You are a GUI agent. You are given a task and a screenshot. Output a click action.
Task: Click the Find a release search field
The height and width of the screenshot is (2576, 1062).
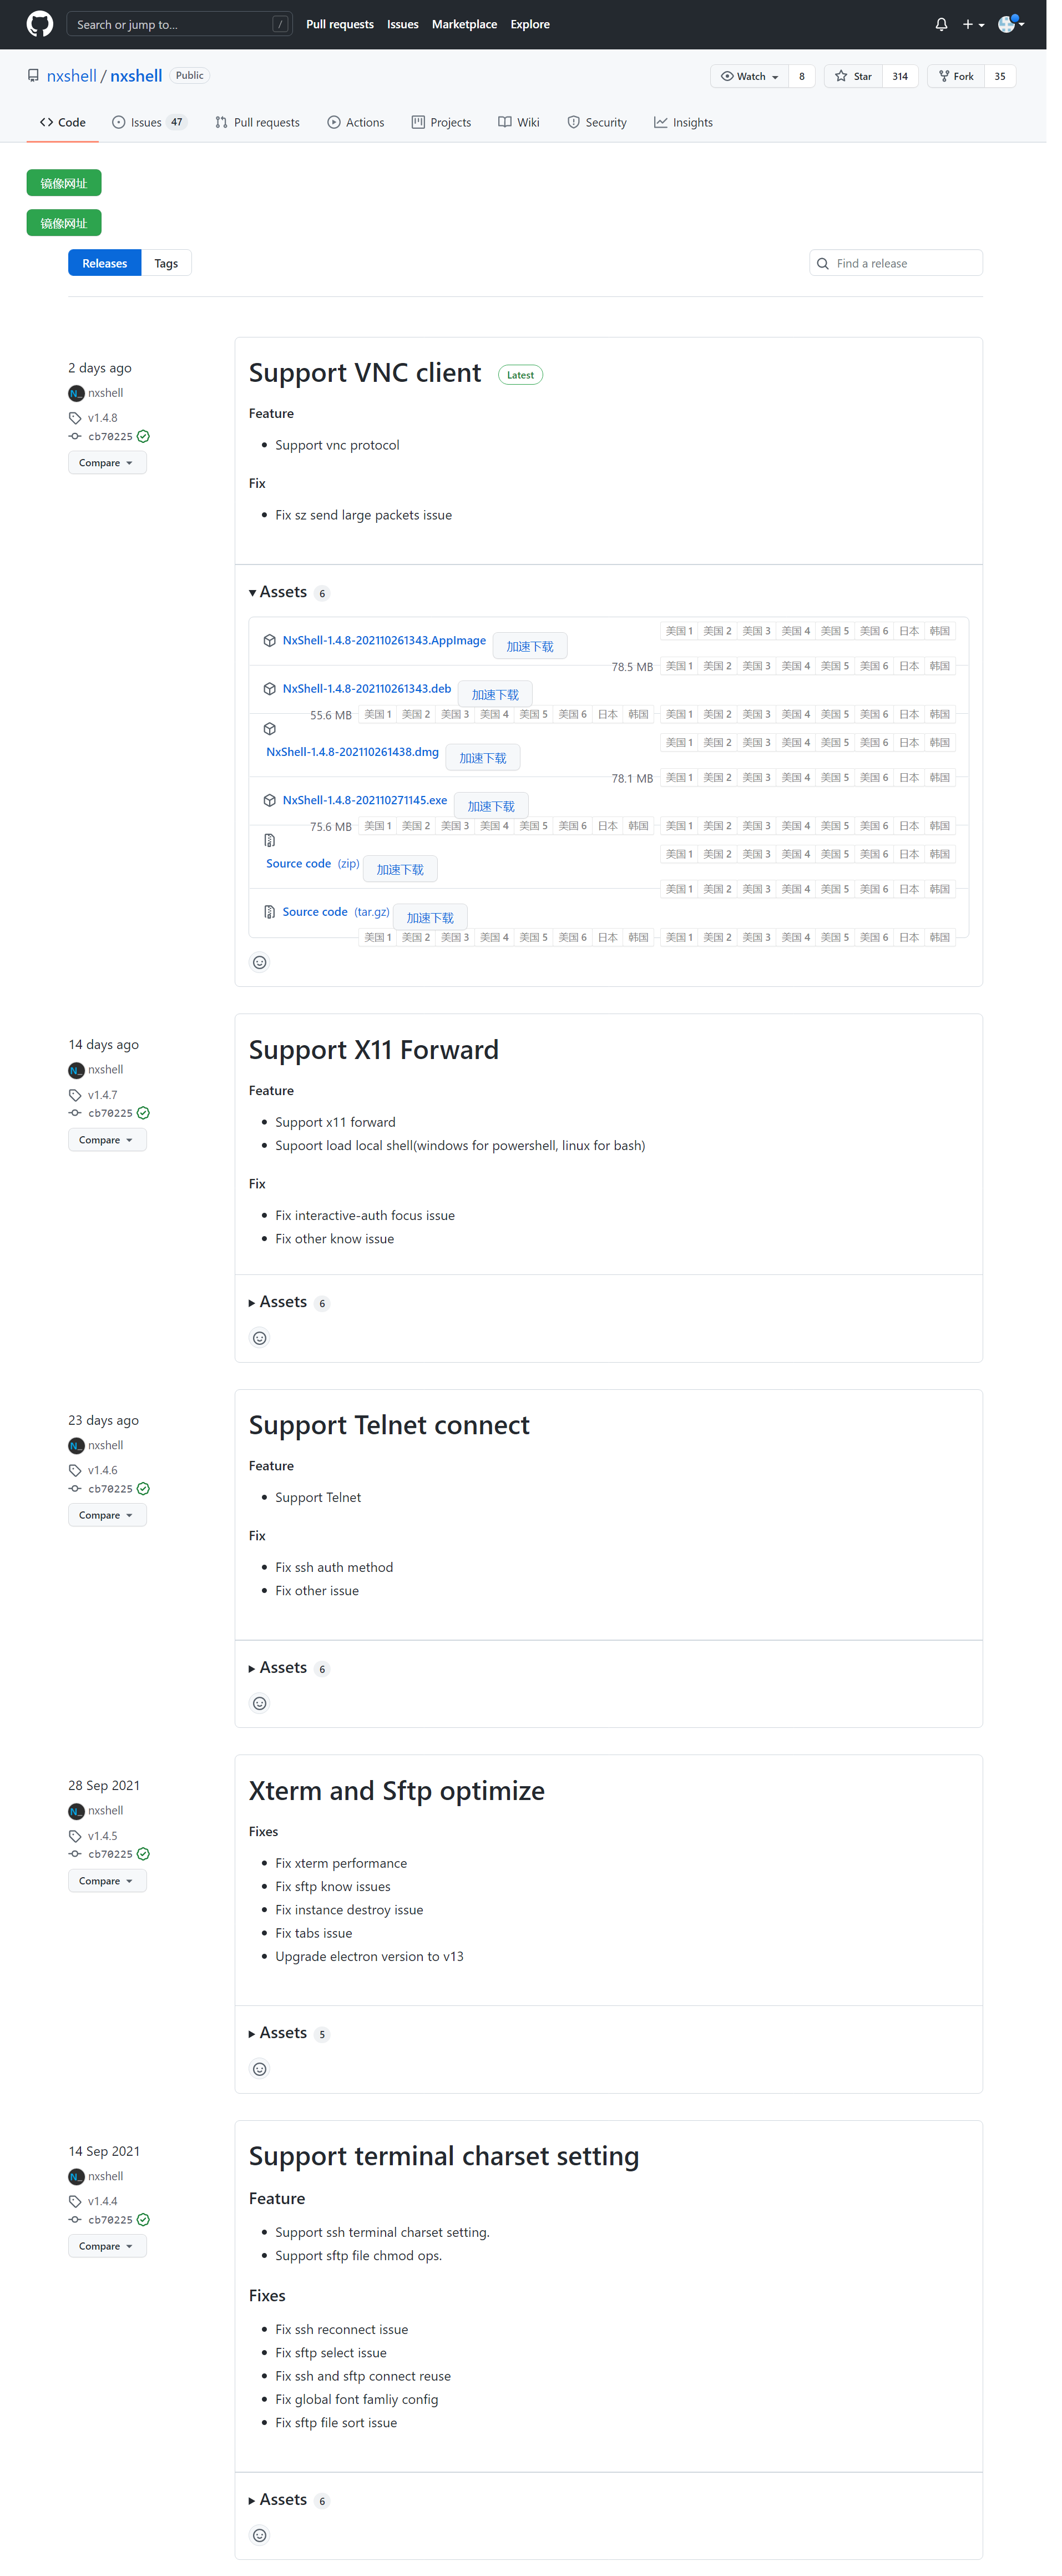[895, 262]
